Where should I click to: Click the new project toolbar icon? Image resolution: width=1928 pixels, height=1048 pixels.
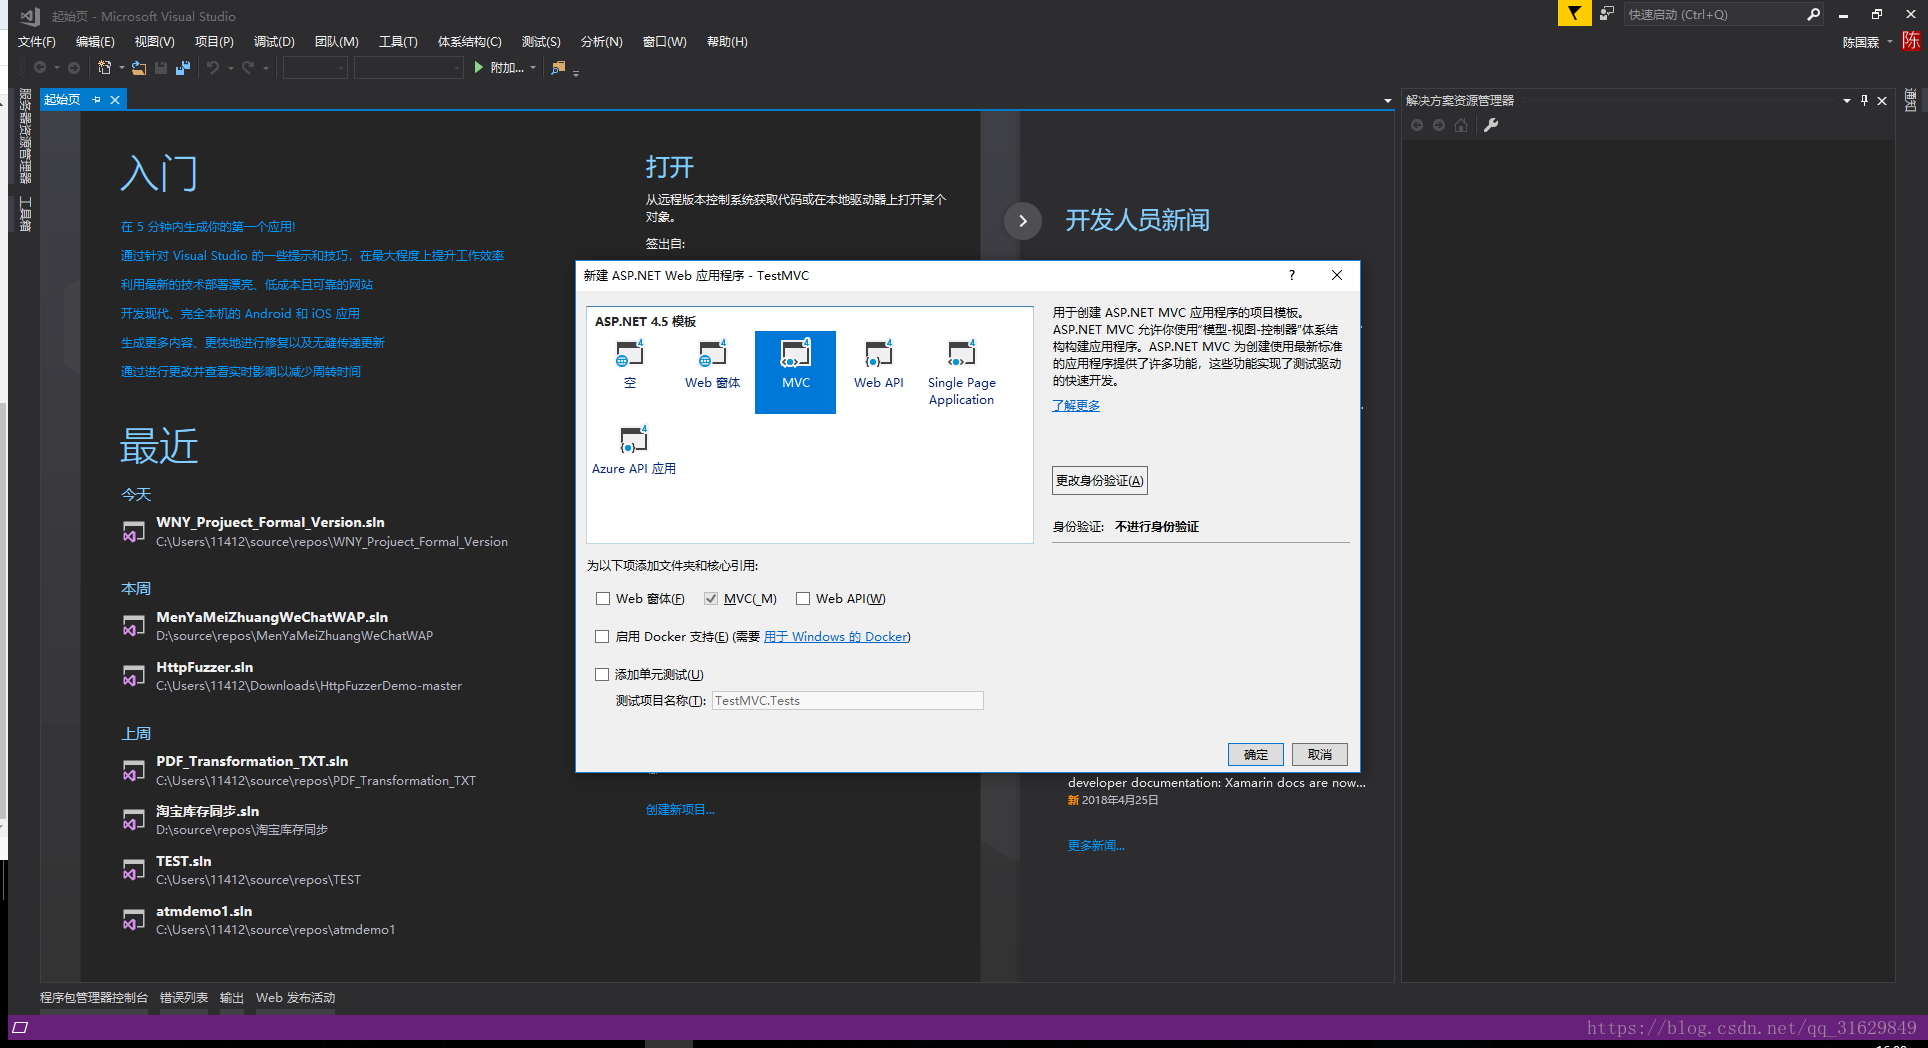[104, 68]
